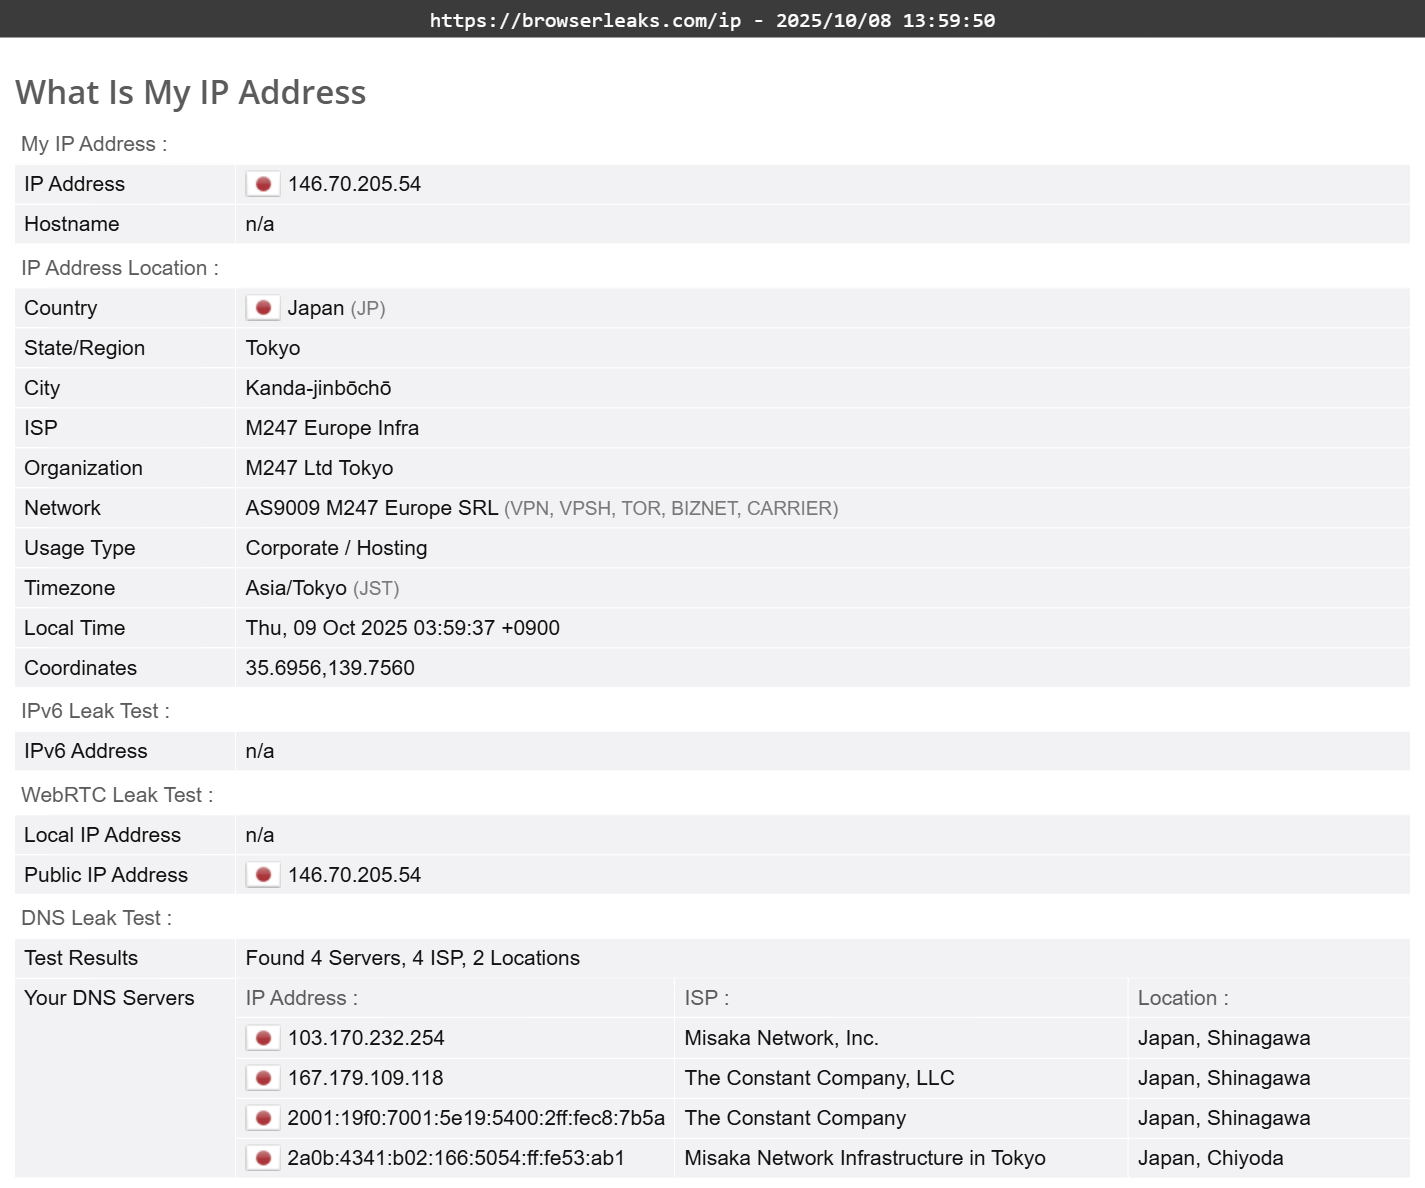Screen dimensions: 1425x1188
Task: Click the M247 Europe Infra ISP value
Action: coord(332,428)
